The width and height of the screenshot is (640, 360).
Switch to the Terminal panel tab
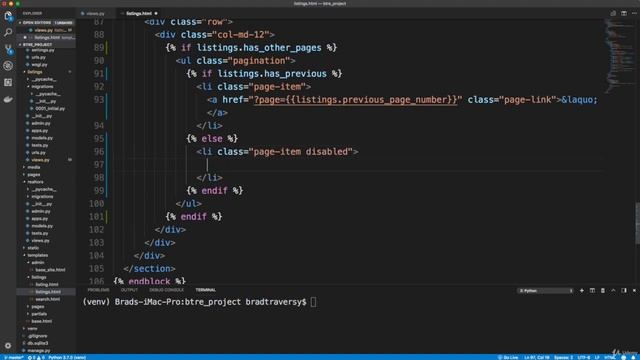206,290
